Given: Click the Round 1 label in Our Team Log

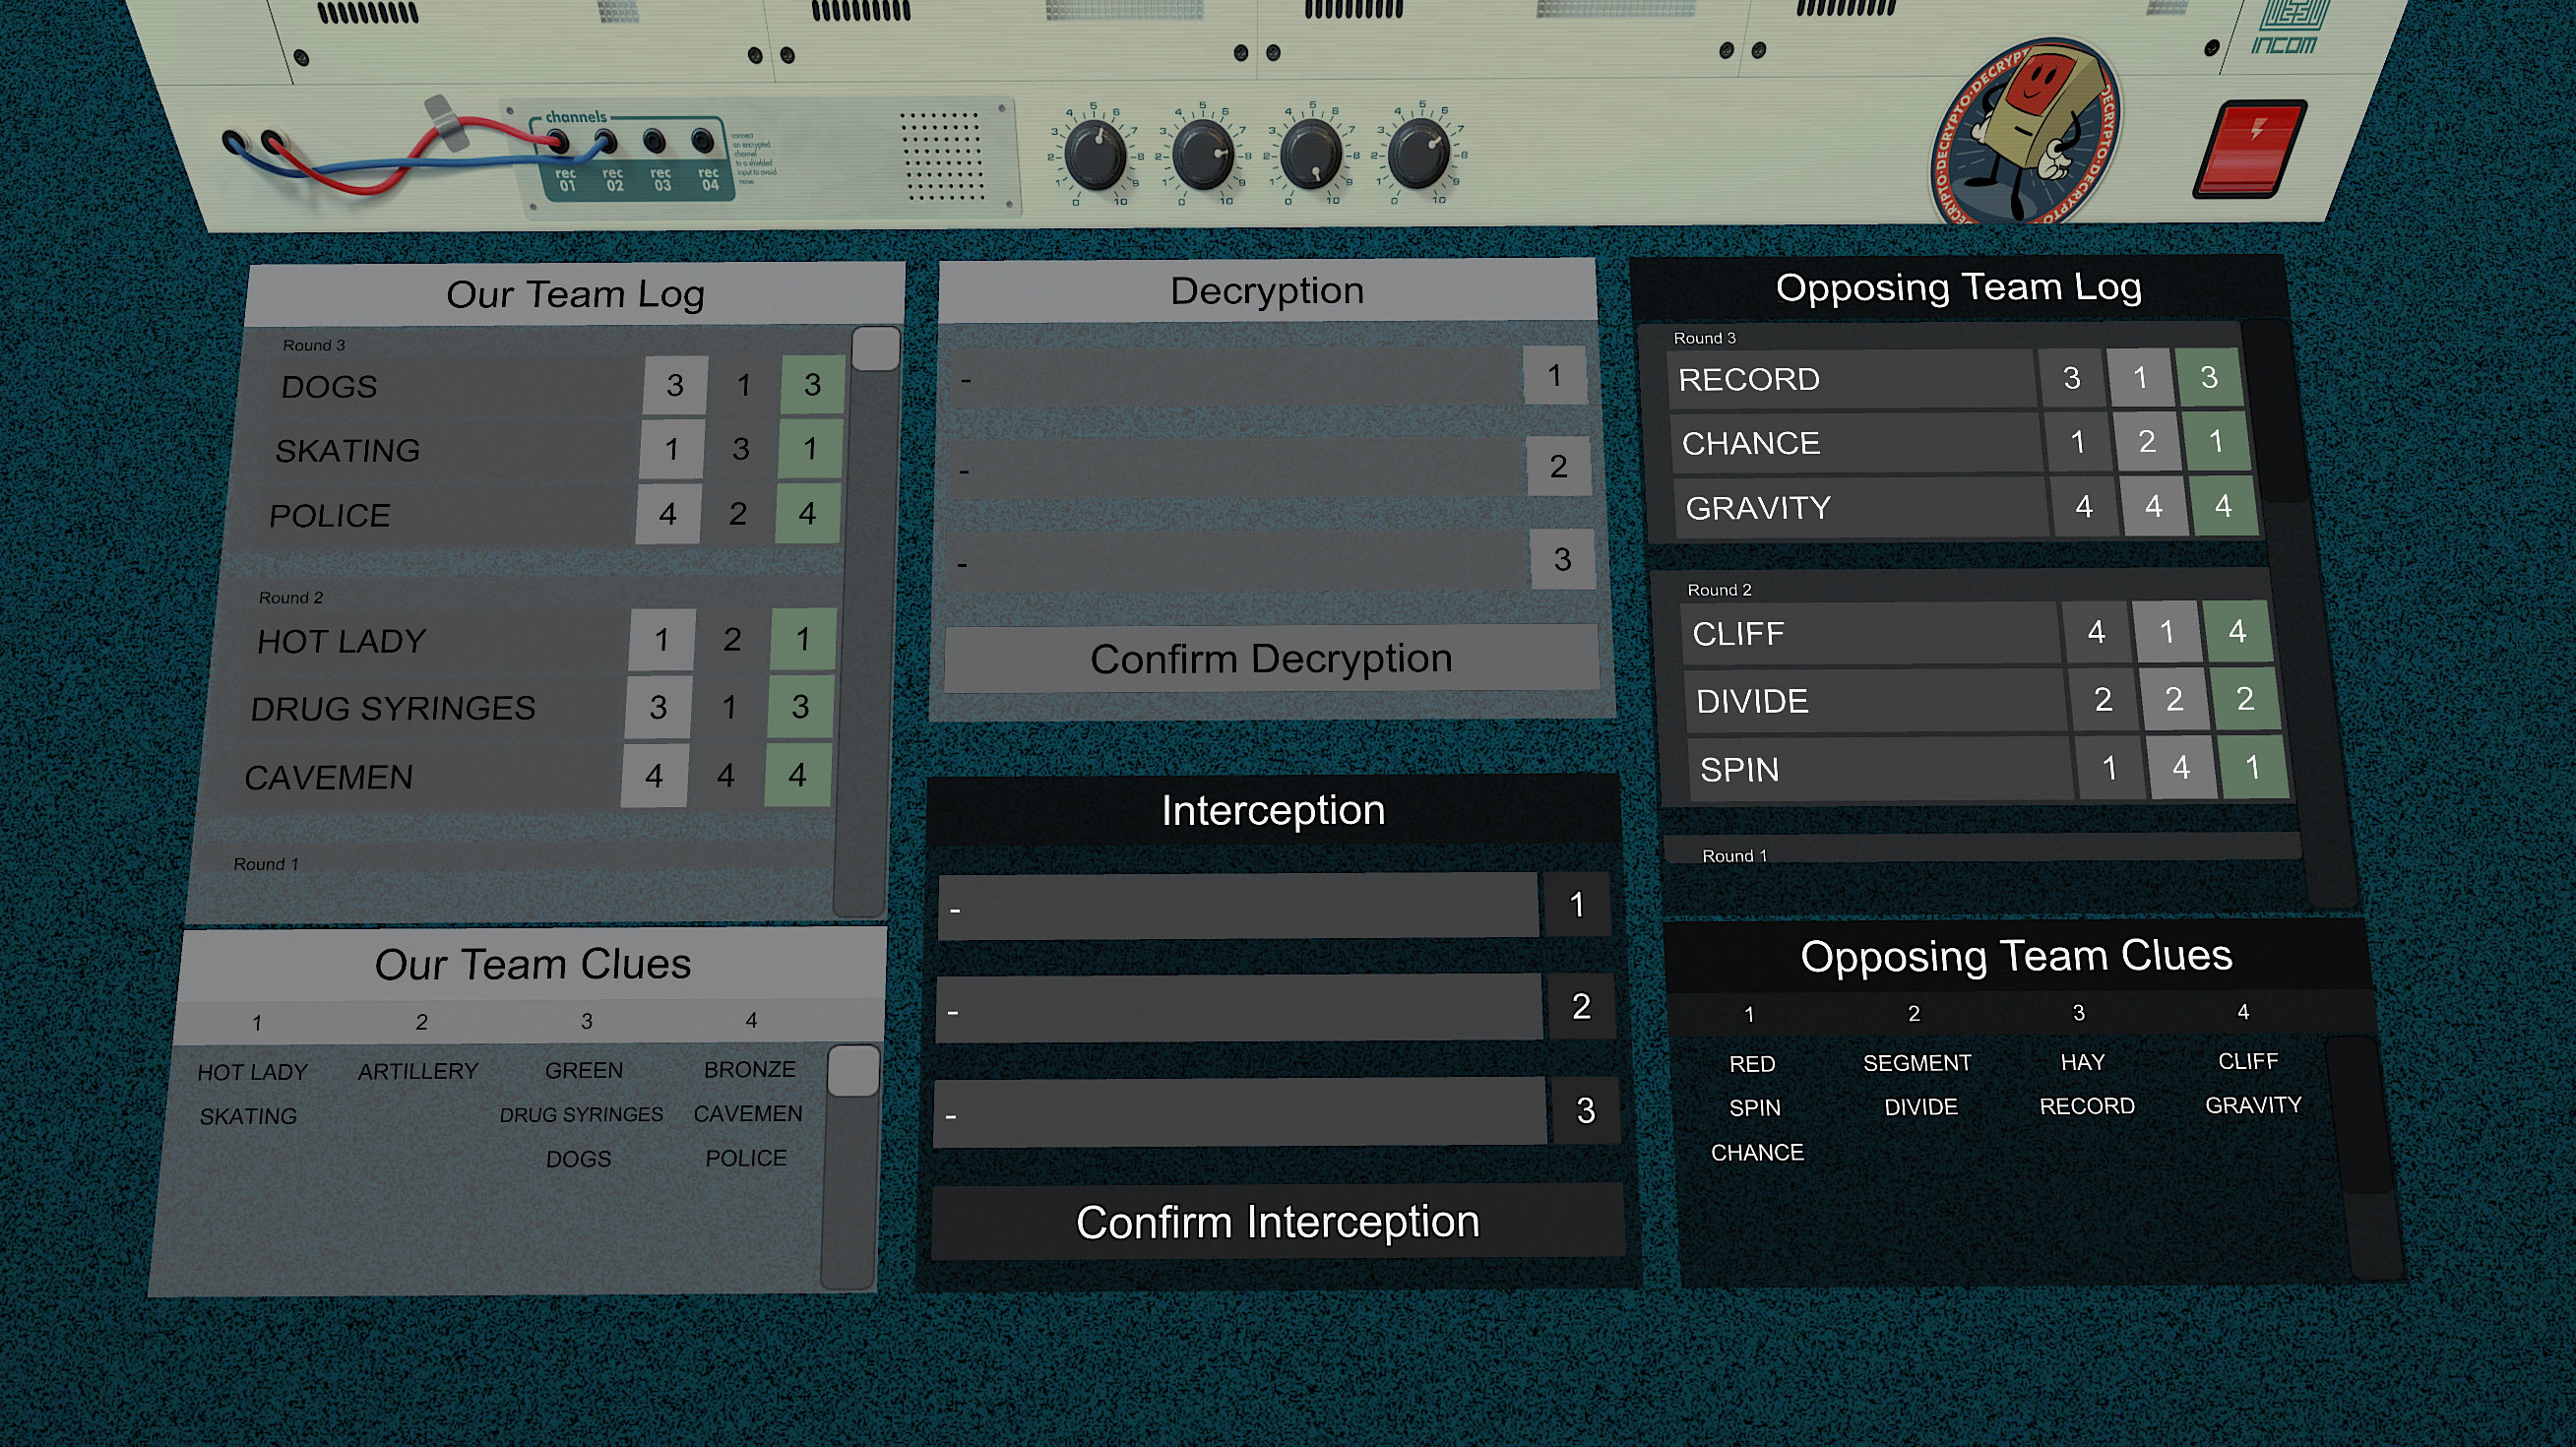Looking at the screenshot, I should [266, 865].
